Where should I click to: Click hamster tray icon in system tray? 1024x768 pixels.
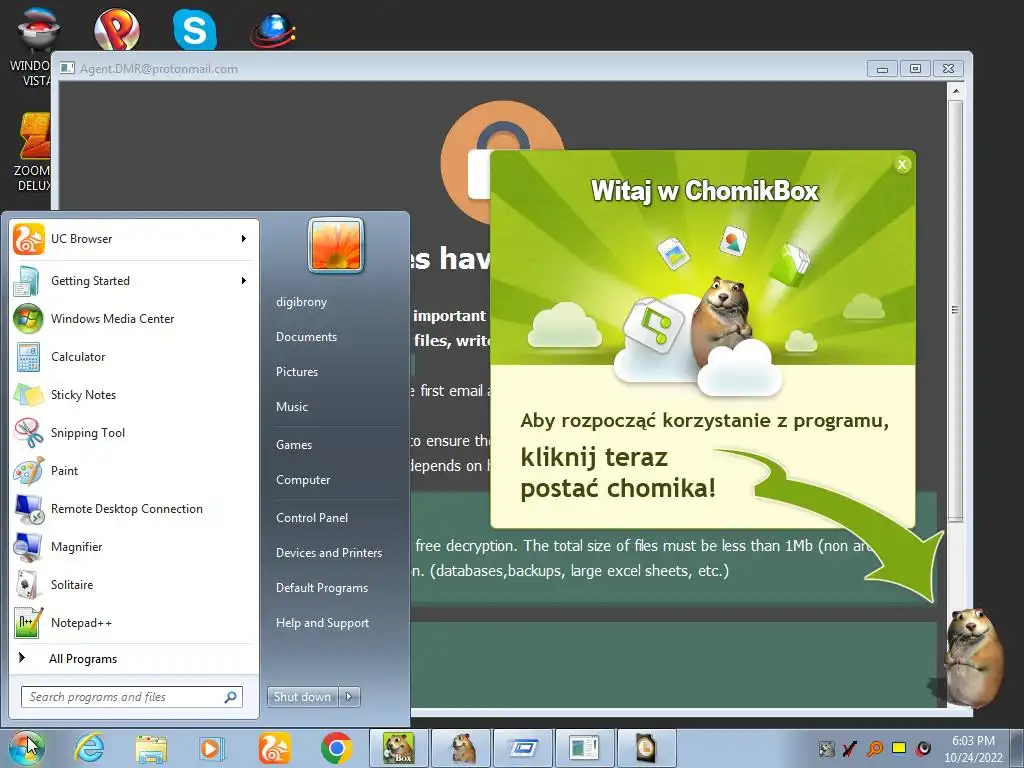click(827, 748)
